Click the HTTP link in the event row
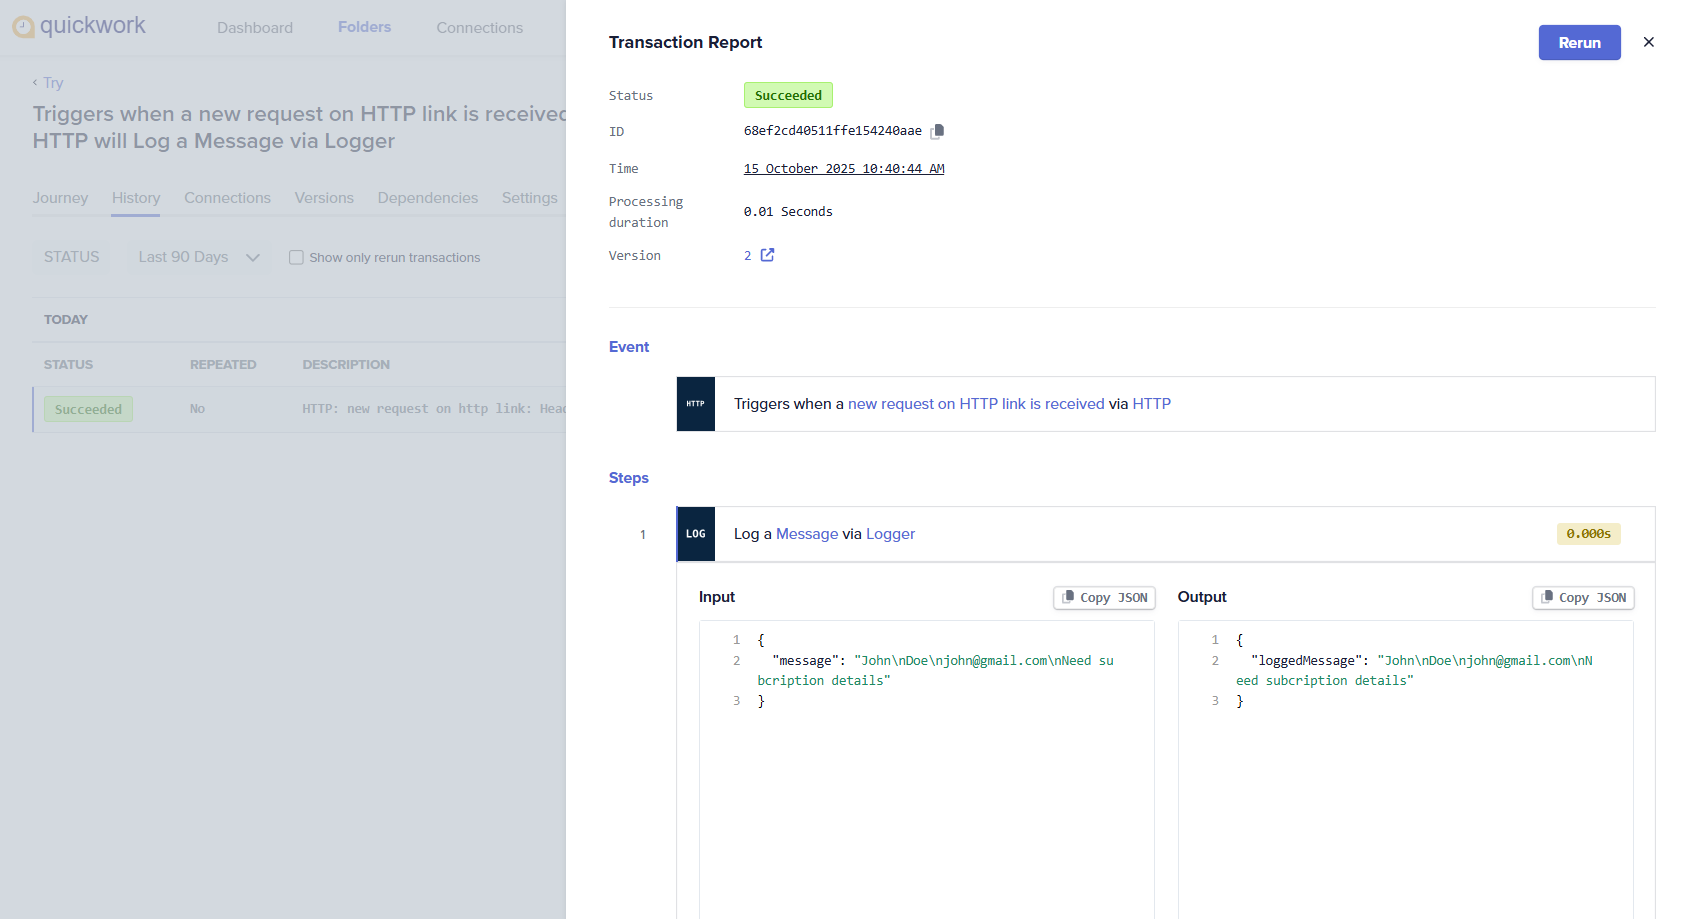The image size is (1695, 919). click(x=1151, y=404)
